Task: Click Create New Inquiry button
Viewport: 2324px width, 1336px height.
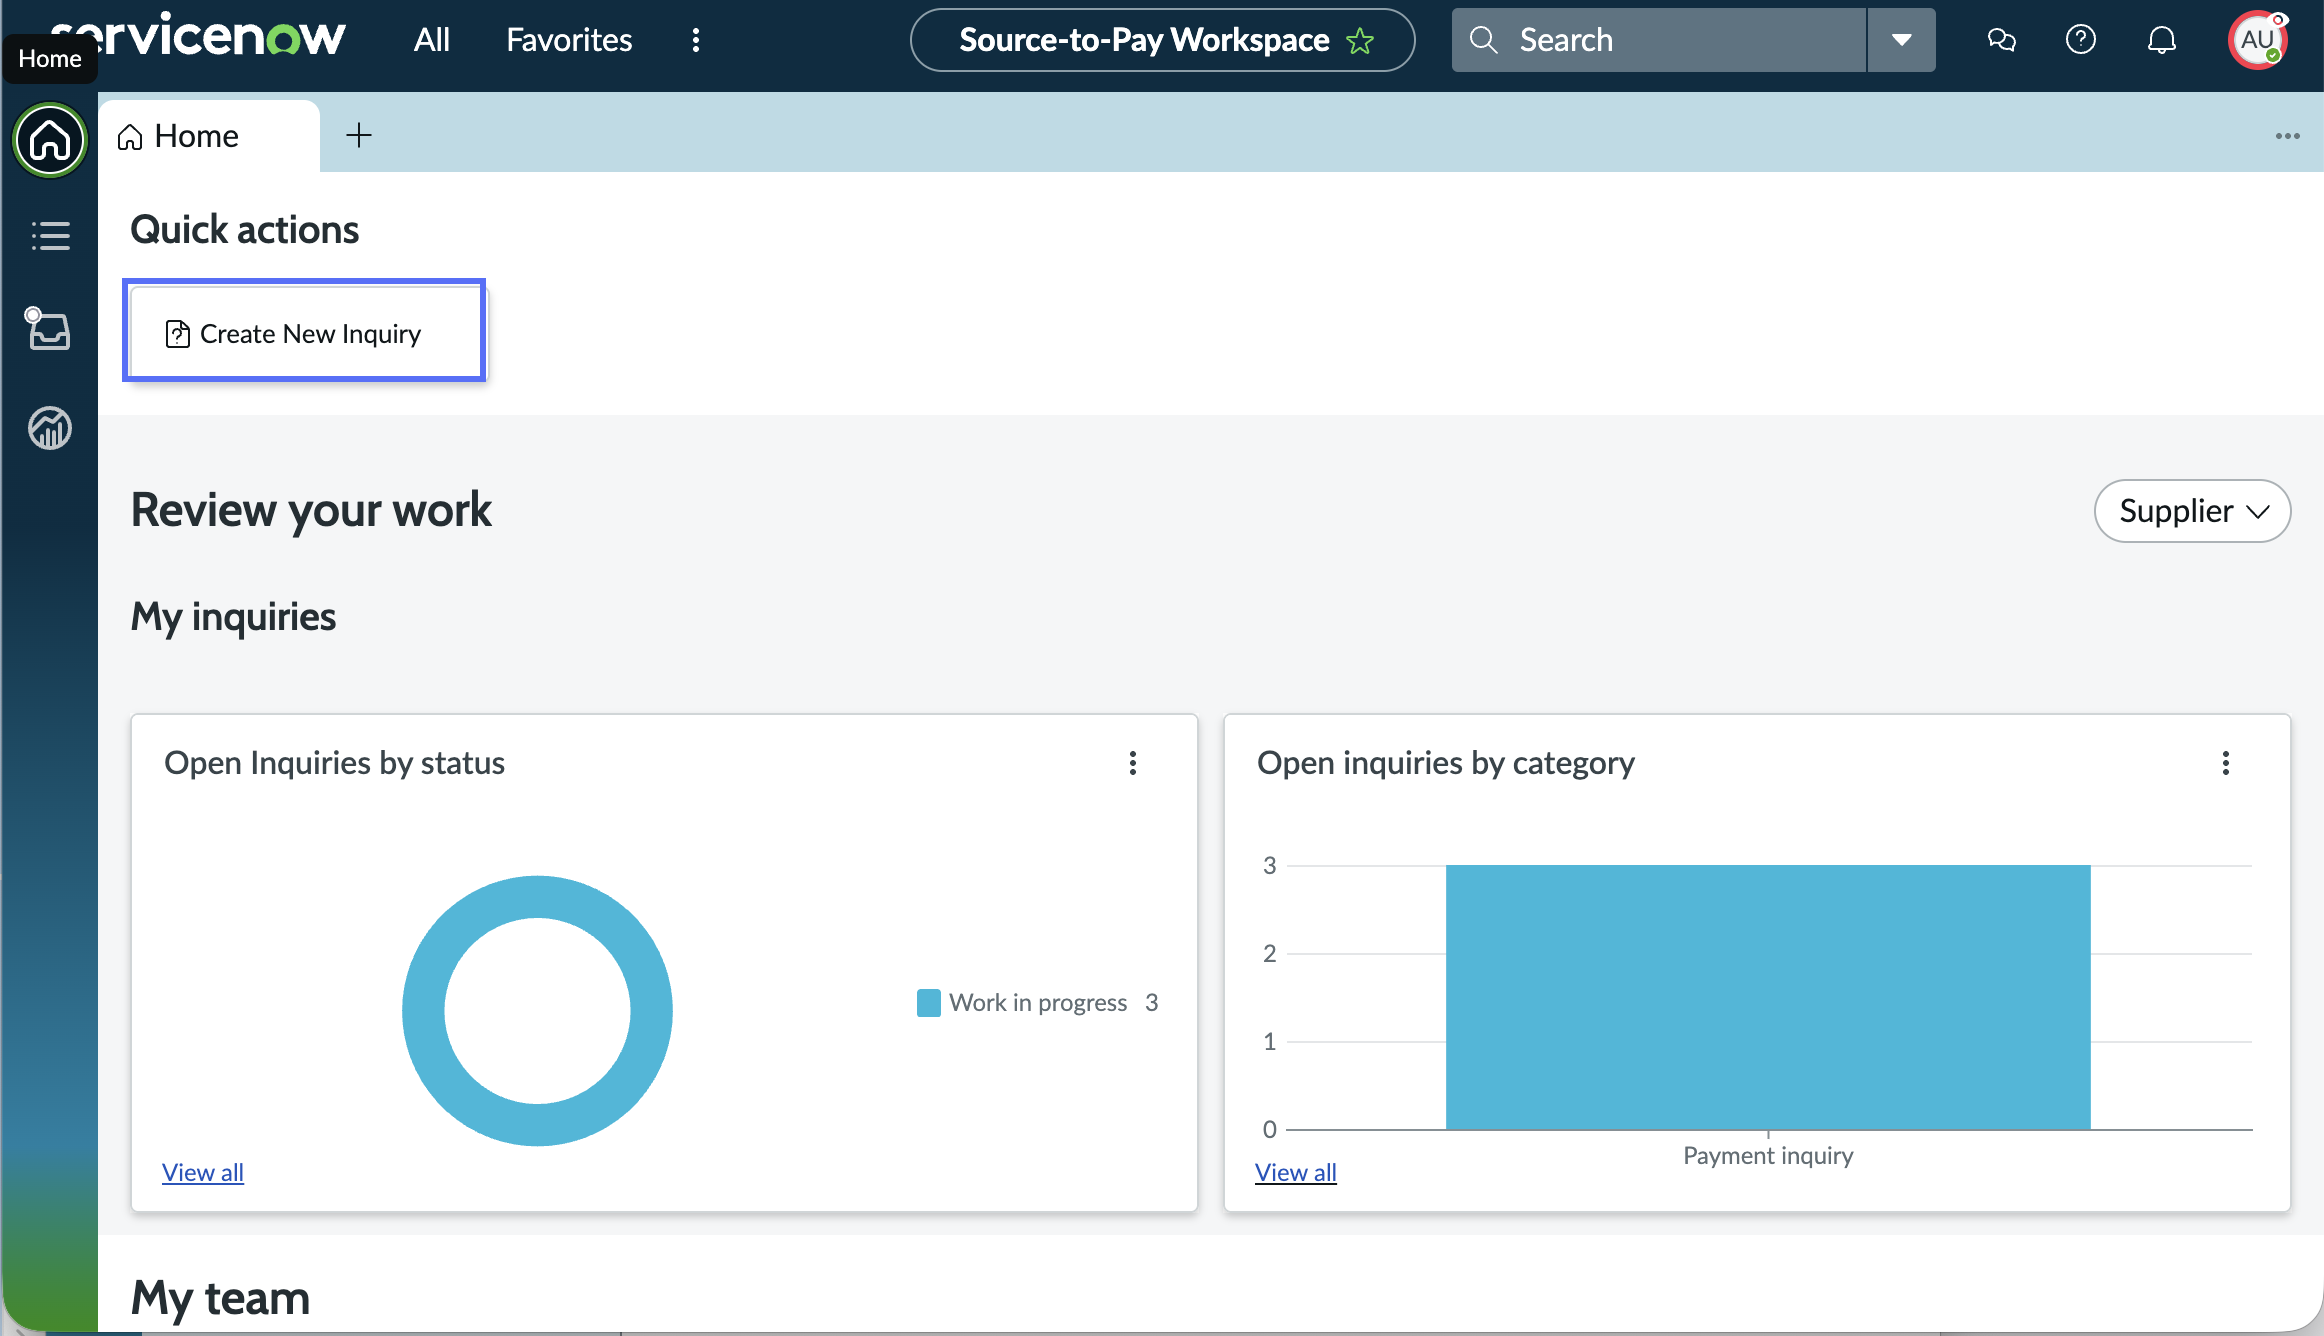Action: pyautogui.click(x=304, y=333)
